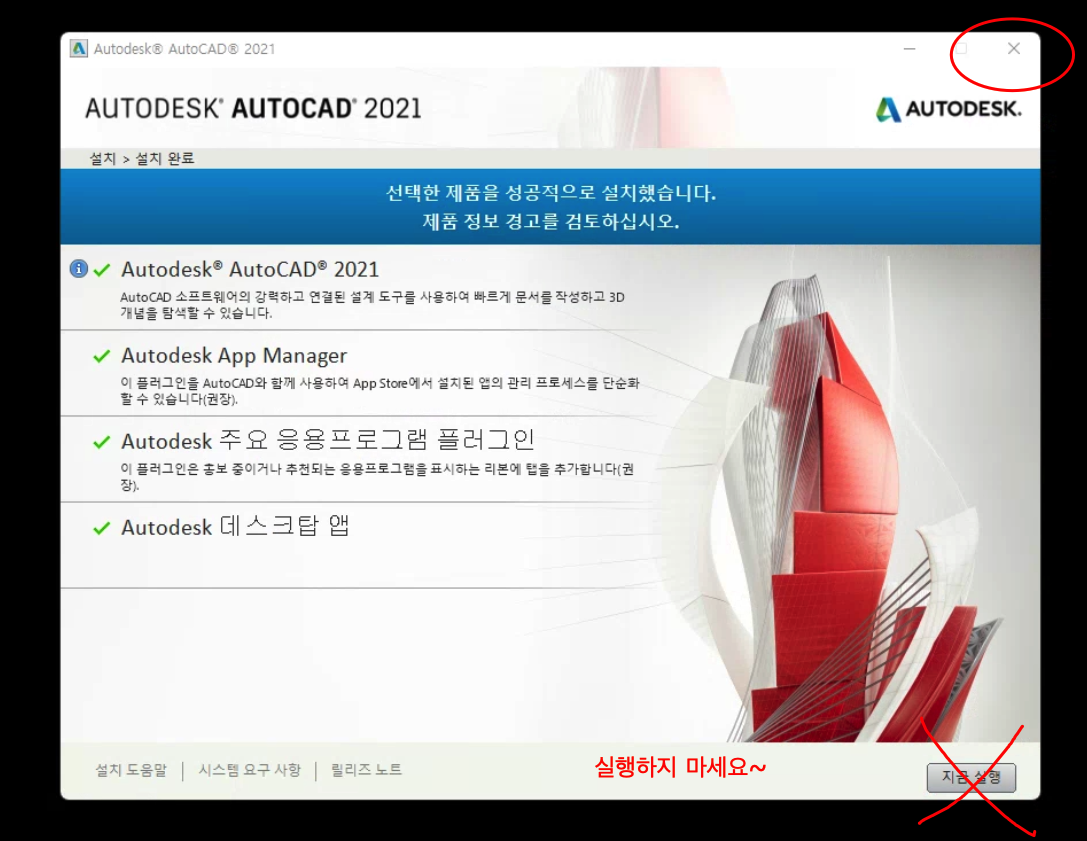Close the installer window with X
Image resolution: width=1087 pixels, height=841 pixels.
click(x=1014, y=48)
